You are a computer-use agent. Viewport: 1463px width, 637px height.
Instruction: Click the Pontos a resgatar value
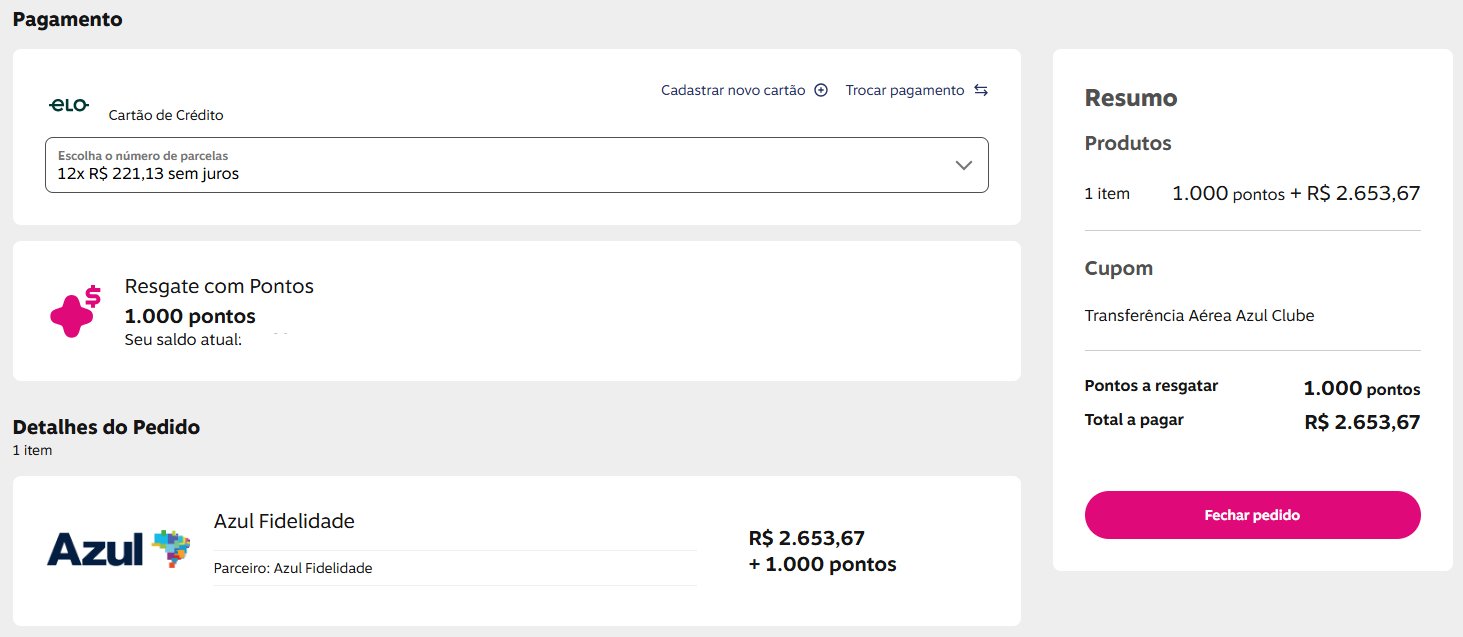[1361, 389]
